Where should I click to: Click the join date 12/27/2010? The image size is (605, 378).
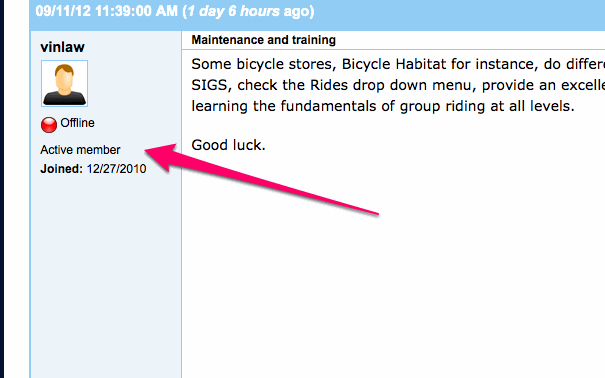116,169
